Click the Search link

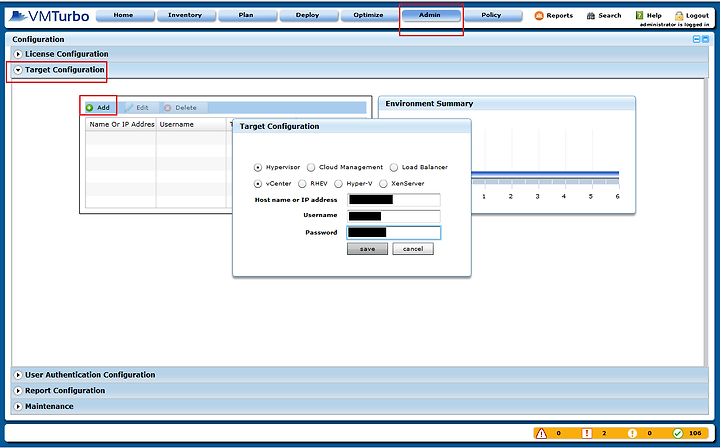[610, 16]
